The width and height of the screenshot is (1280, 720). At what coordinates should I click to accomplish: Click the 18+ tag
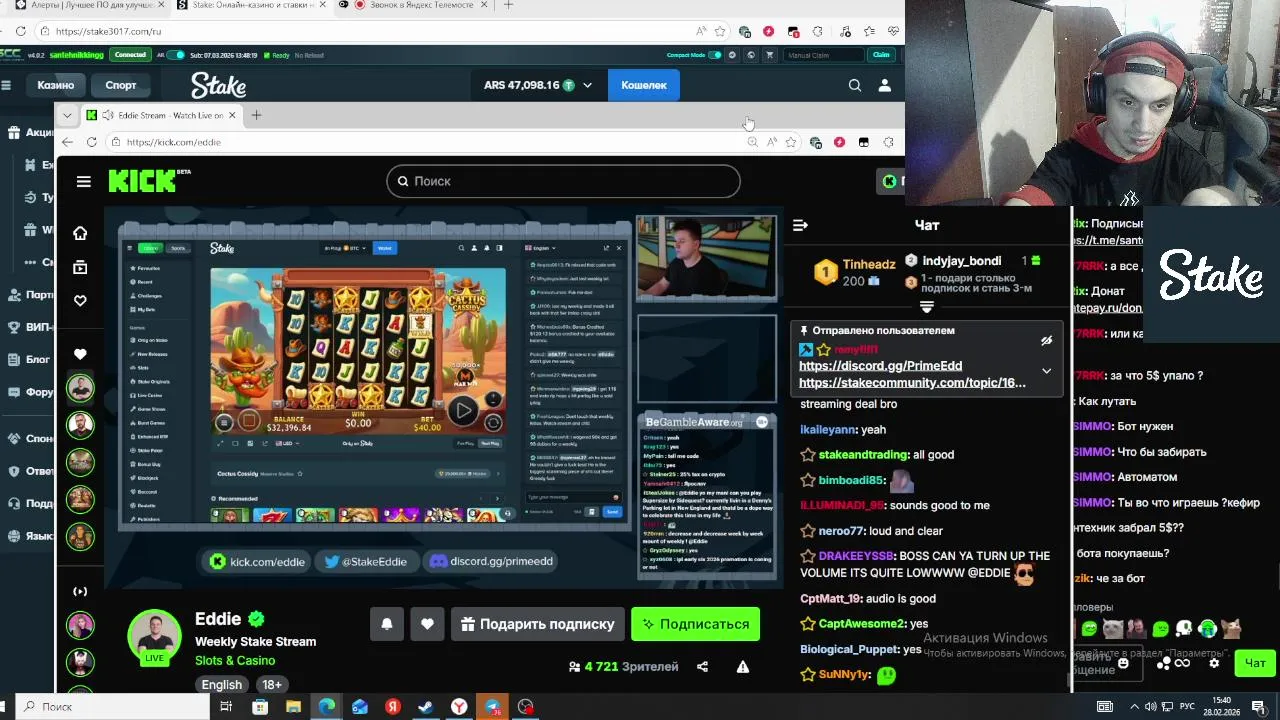(x=272, y=685)
